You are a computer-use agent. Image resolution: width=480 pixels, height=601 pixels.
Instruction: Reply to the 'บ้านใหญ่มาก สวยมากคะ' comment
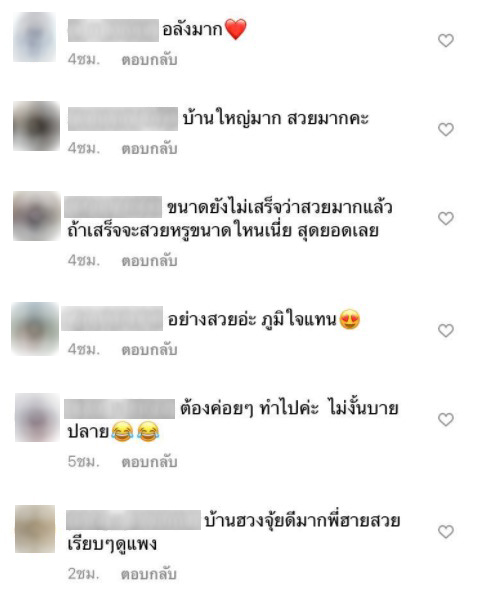149,149
